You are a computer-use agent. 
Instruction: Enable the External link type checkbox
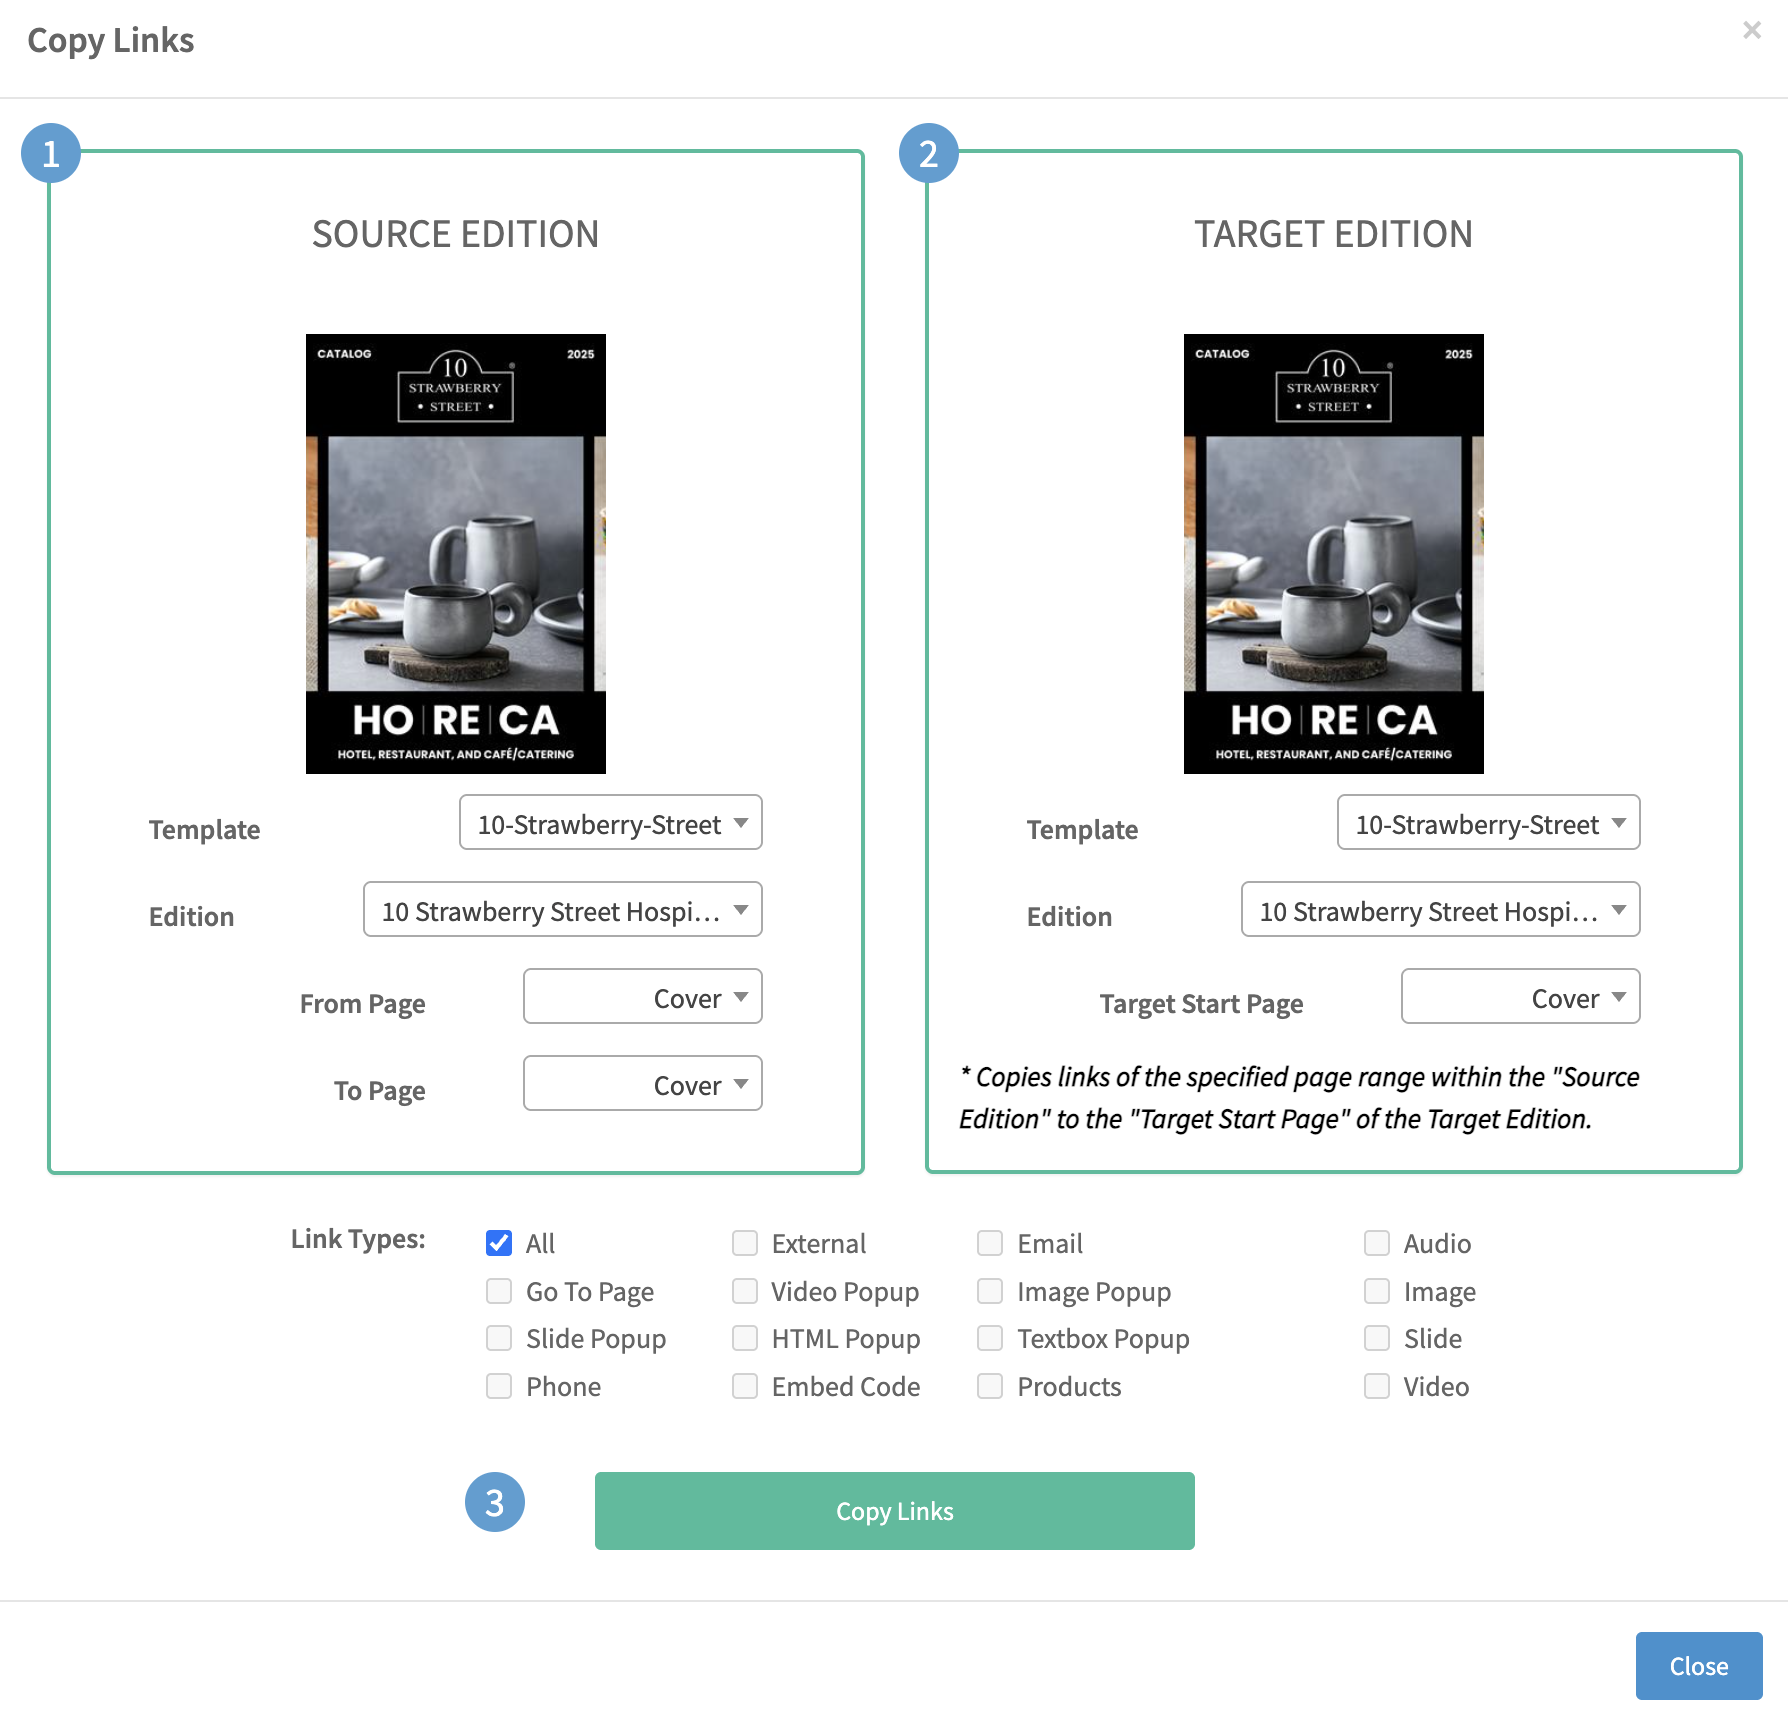tap(745, 1243)
